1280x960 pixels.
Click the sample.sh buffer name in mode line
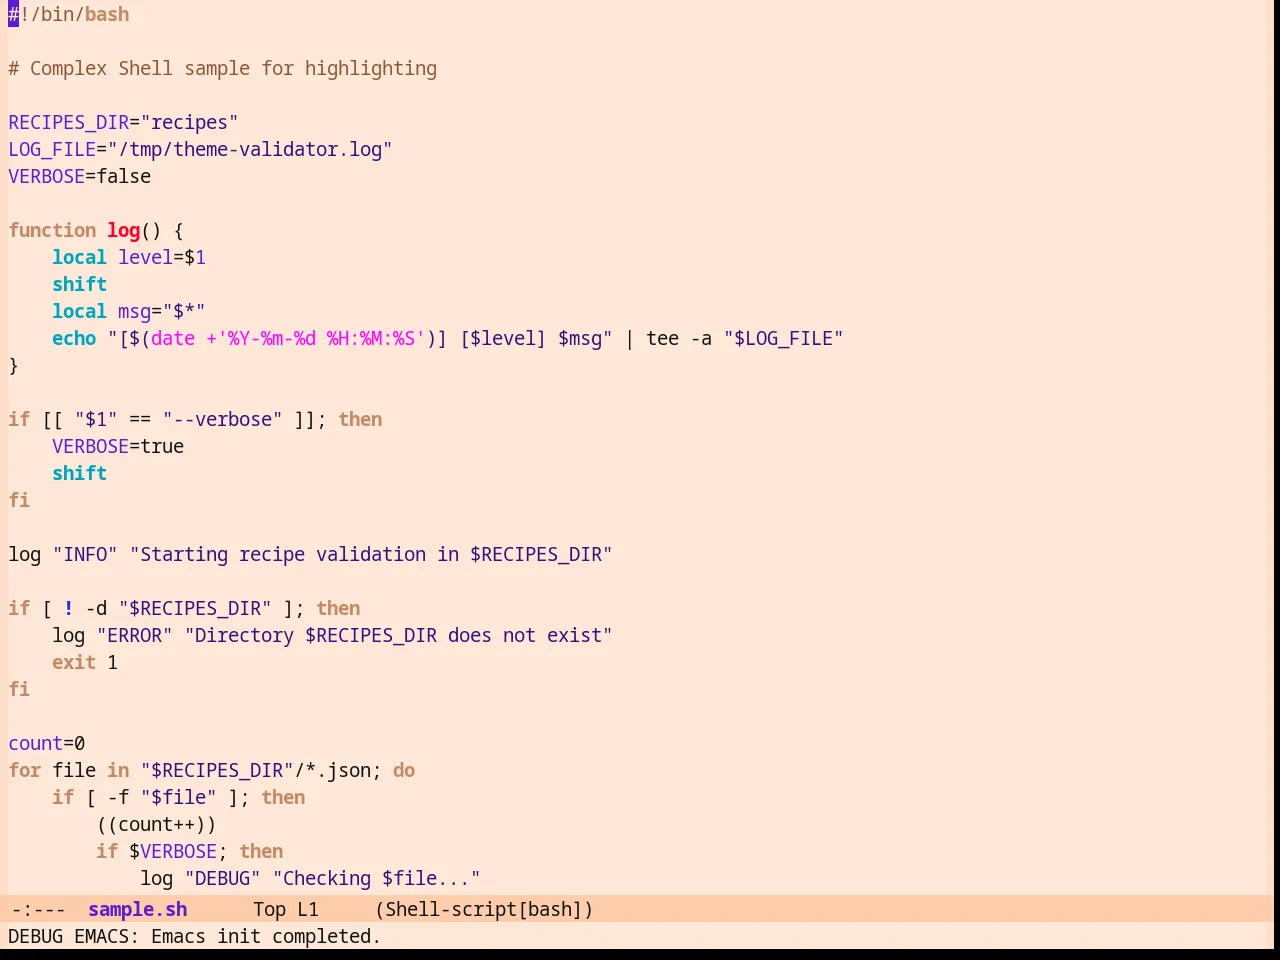(137, 909)
